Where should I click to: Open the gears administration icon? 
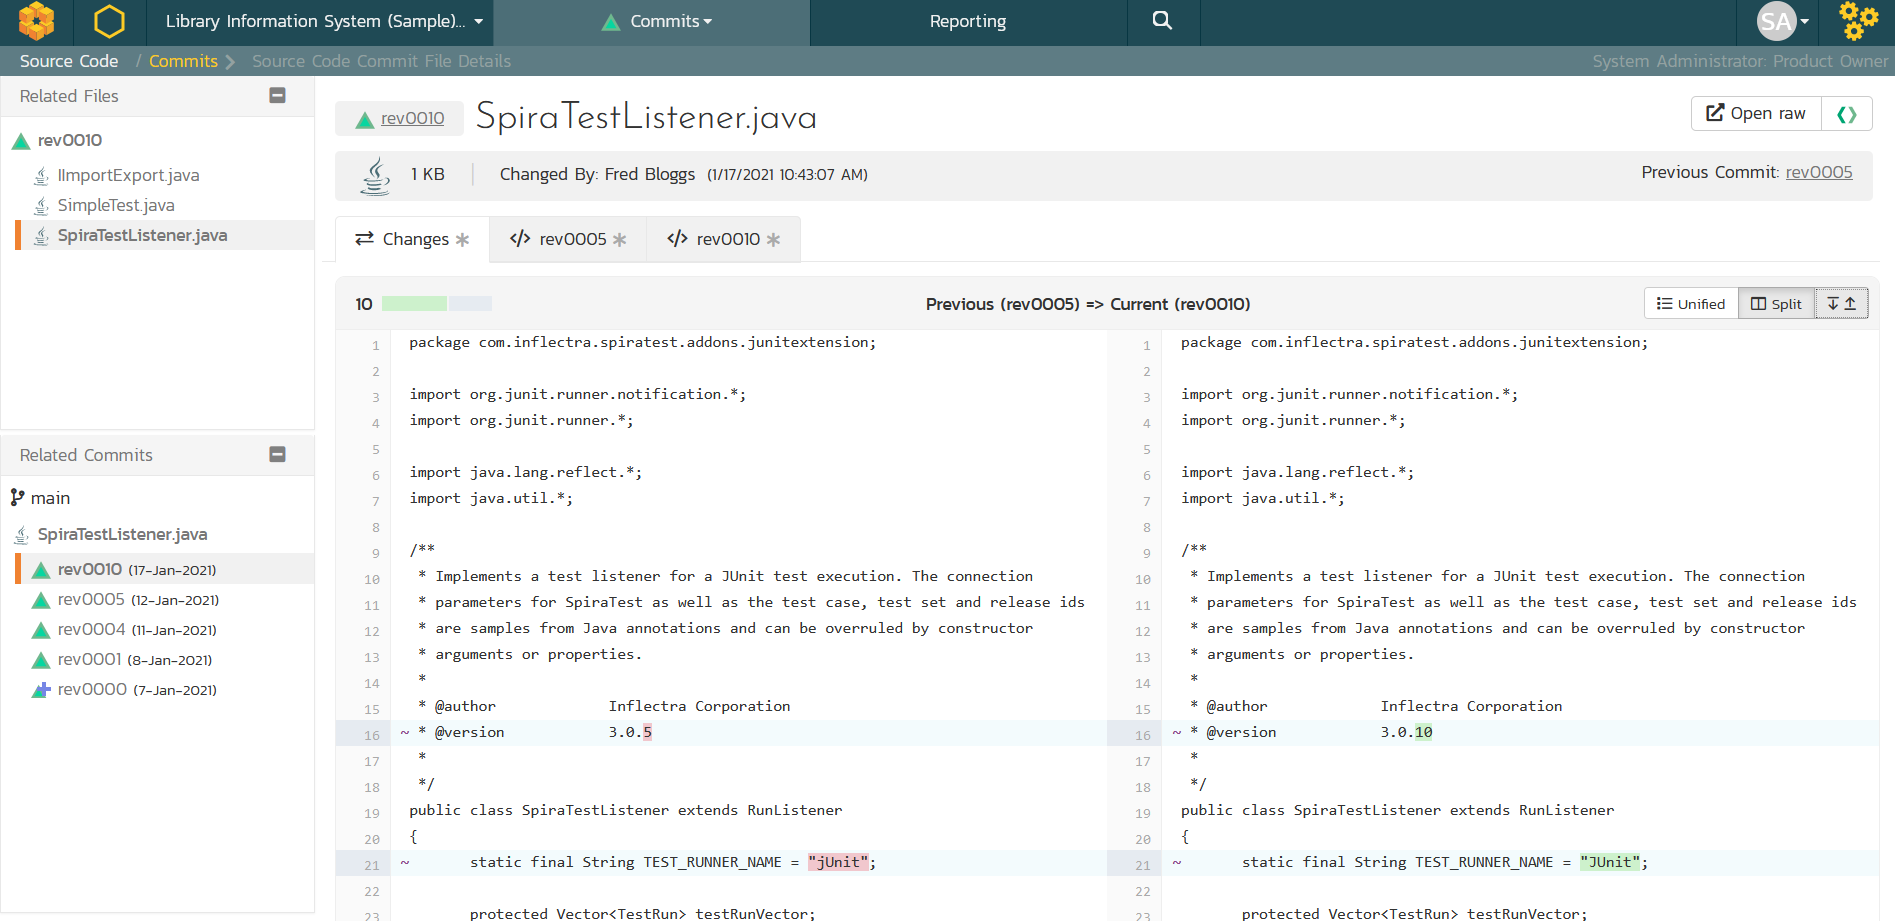pyautogui.click(x=1858, y=21)
